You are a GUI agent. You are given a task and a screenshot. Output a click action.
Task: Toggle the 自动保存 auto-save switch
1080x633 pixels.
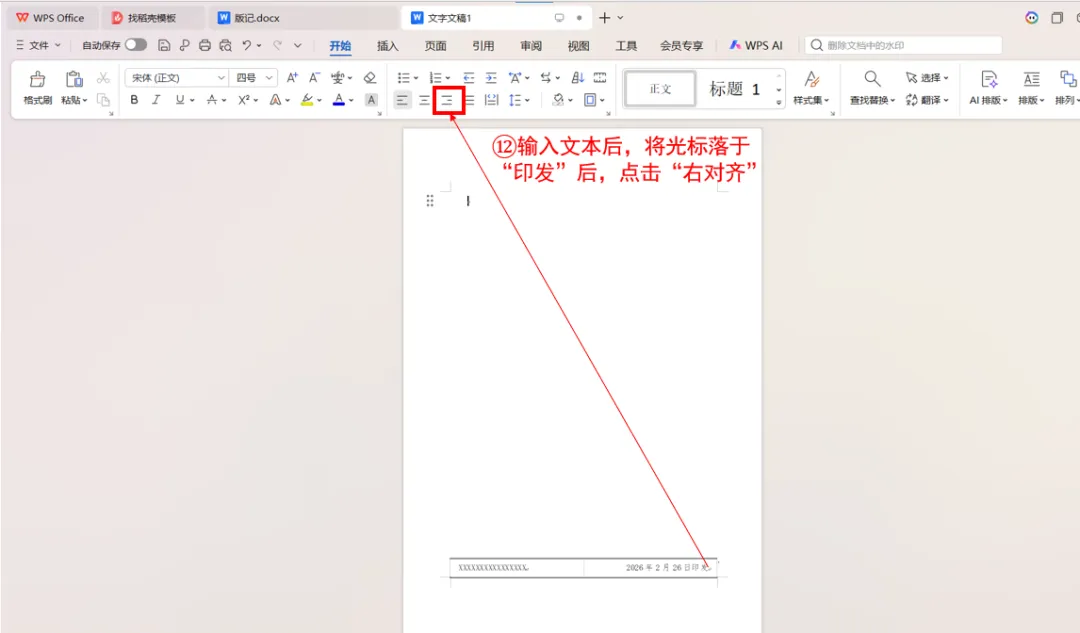(x=136, y=45)
